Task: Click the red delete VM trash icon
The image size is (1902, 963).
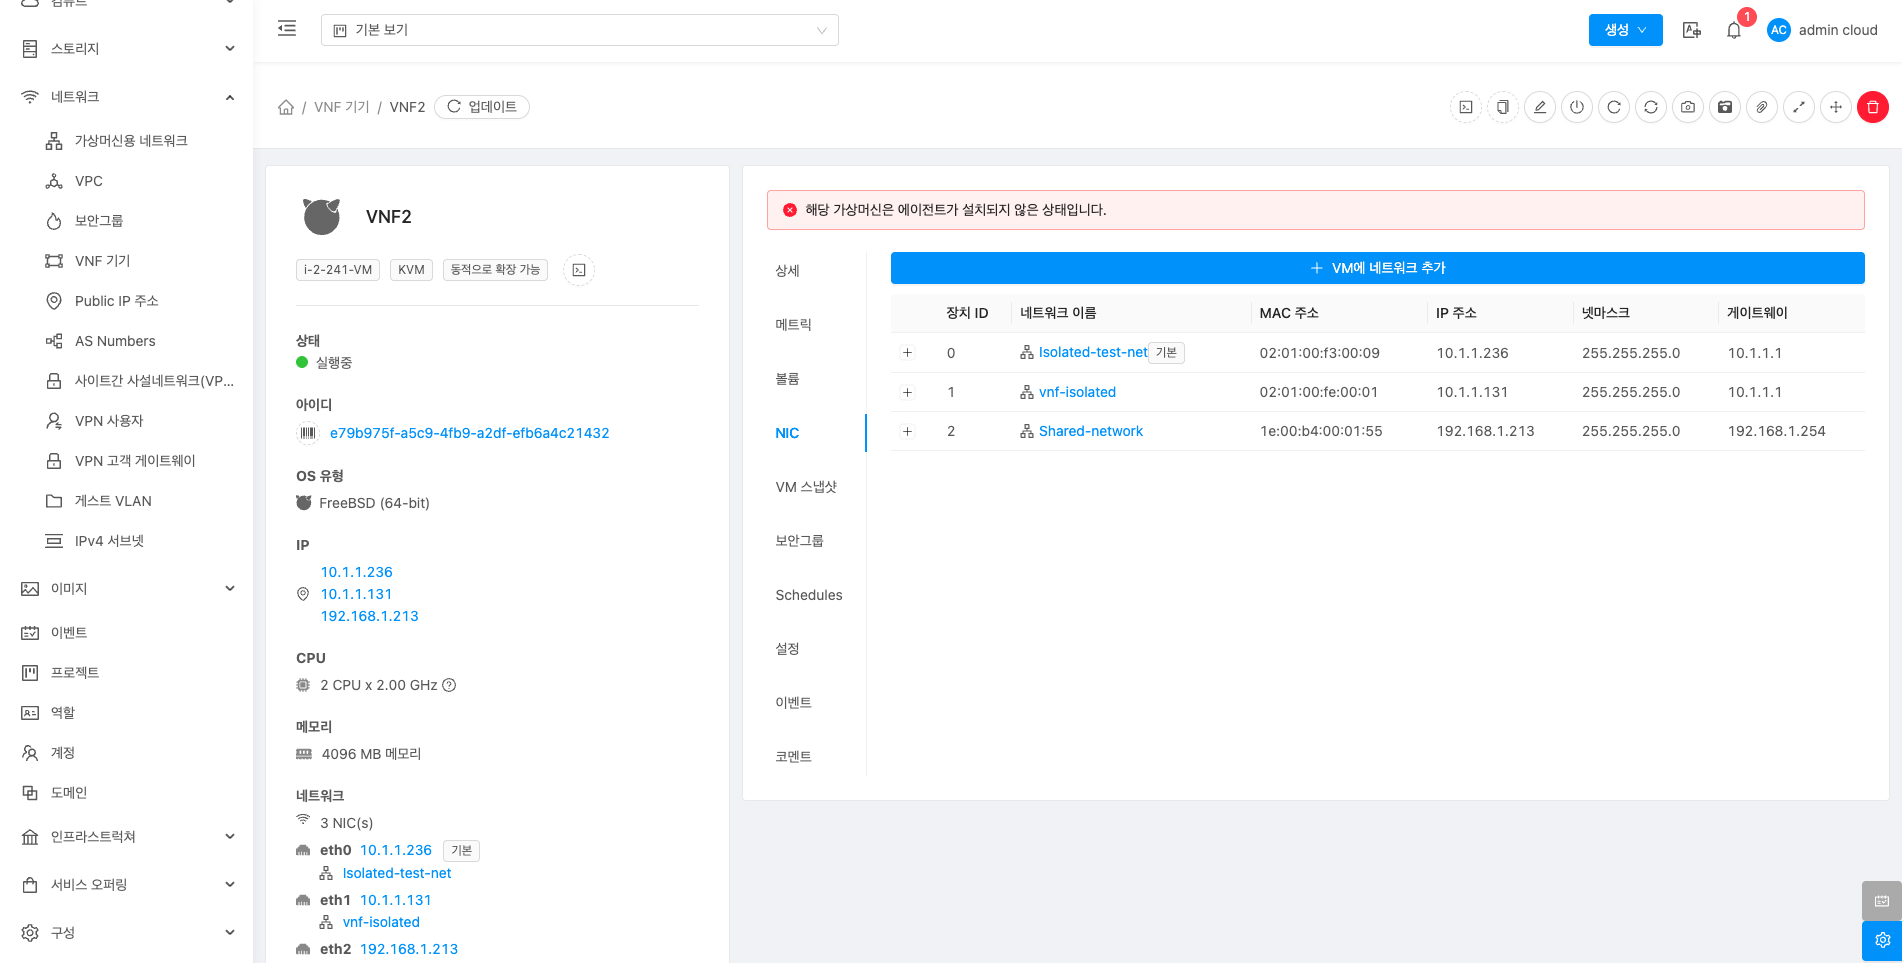Action: 1872,107
